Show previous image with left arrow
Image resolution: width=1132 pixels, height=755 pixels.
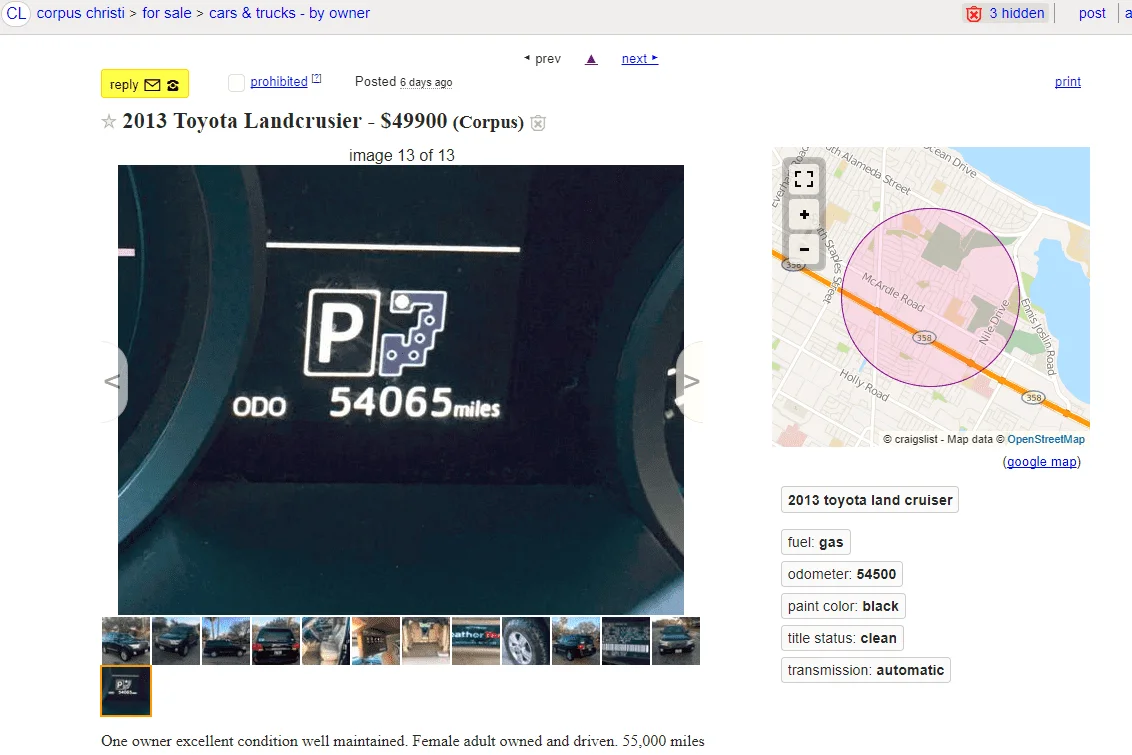[113, 381]
